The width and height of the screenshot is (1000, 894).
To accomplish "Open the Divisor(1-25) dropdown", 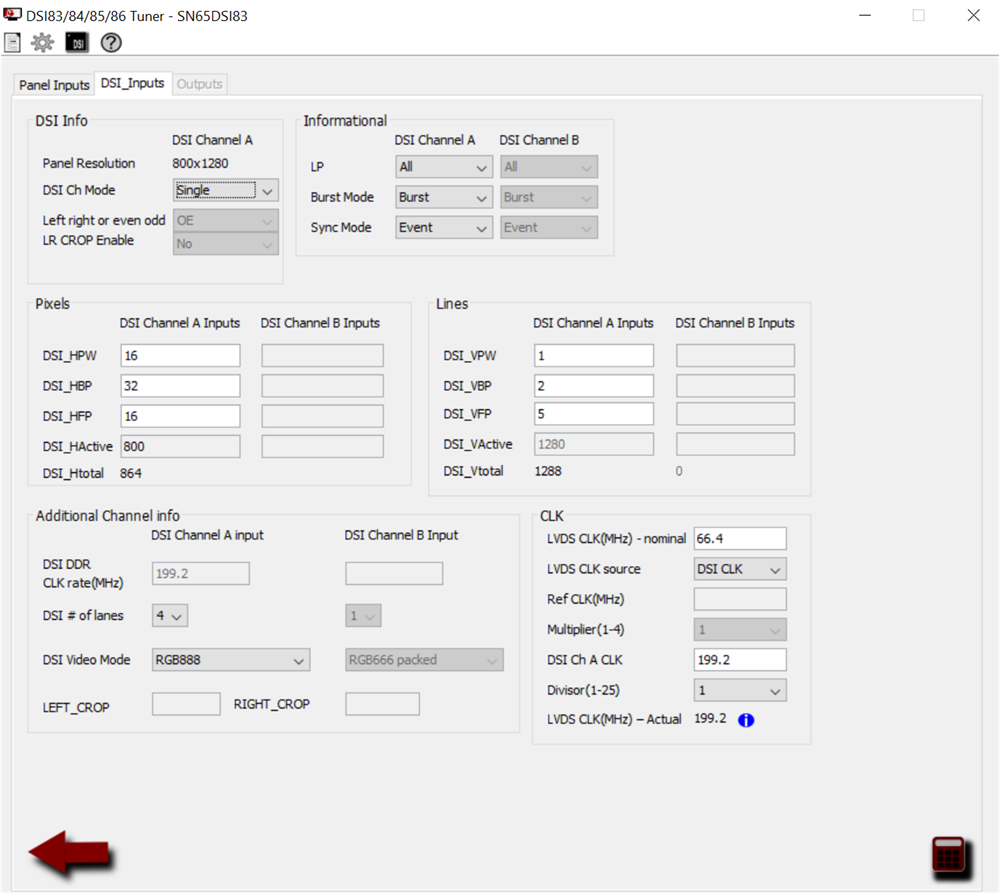I will [x=739, y=689].
